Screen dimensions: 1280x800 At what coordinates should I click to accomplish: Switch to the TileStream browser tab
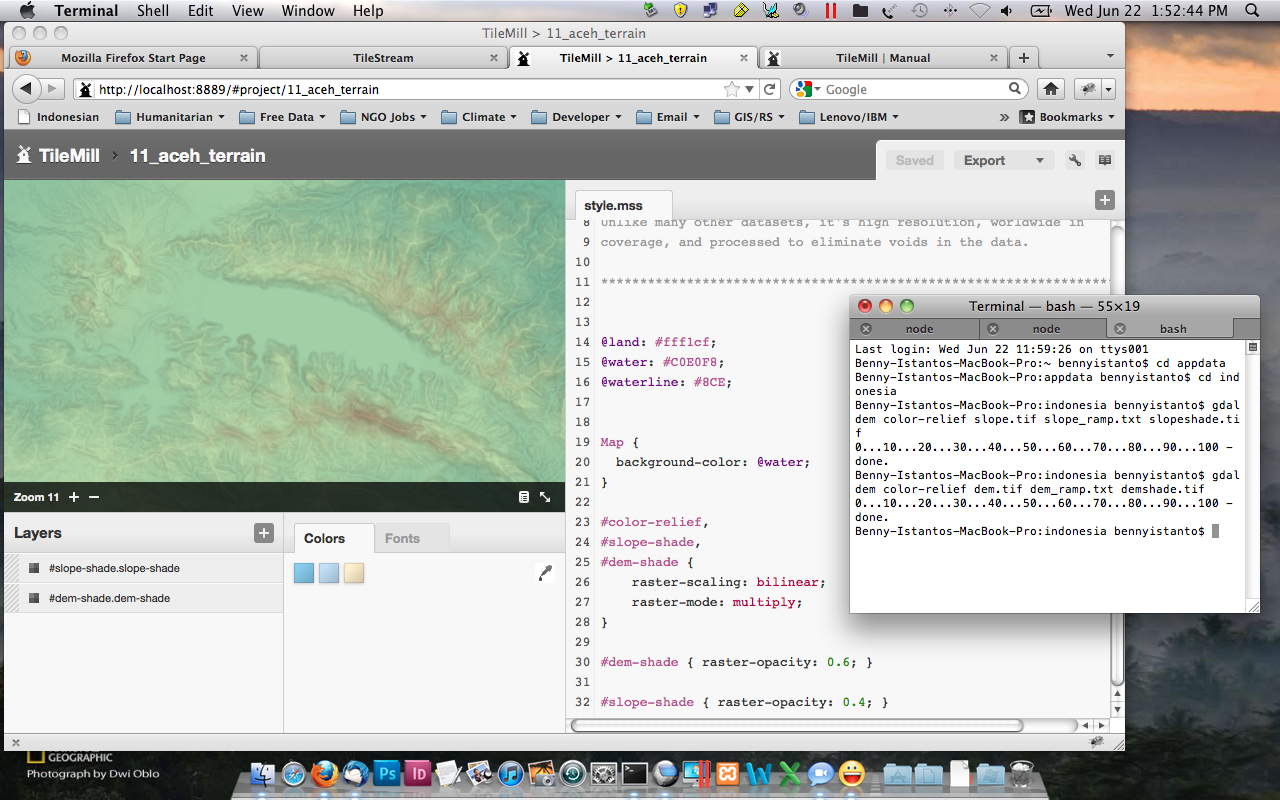click(x=383, y=58)
